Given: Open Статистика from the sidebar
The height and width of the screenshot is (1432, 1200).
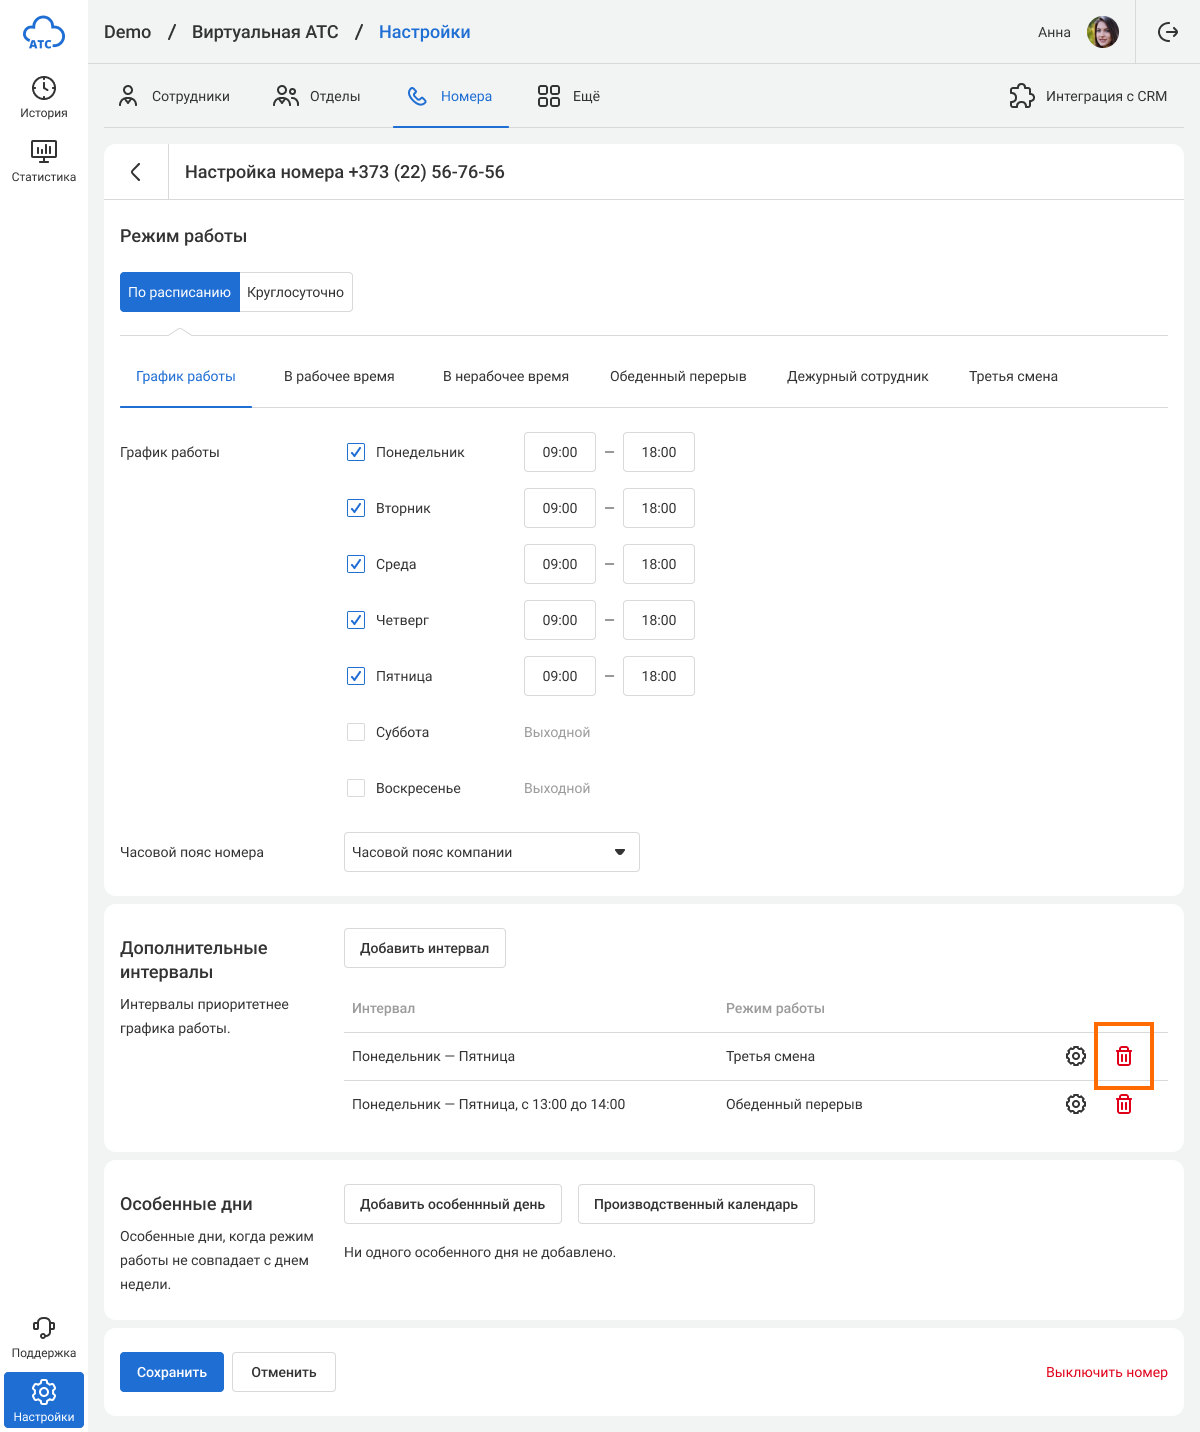Looking at the screenshot, I should pyautogui.click(x=44, y=160).
